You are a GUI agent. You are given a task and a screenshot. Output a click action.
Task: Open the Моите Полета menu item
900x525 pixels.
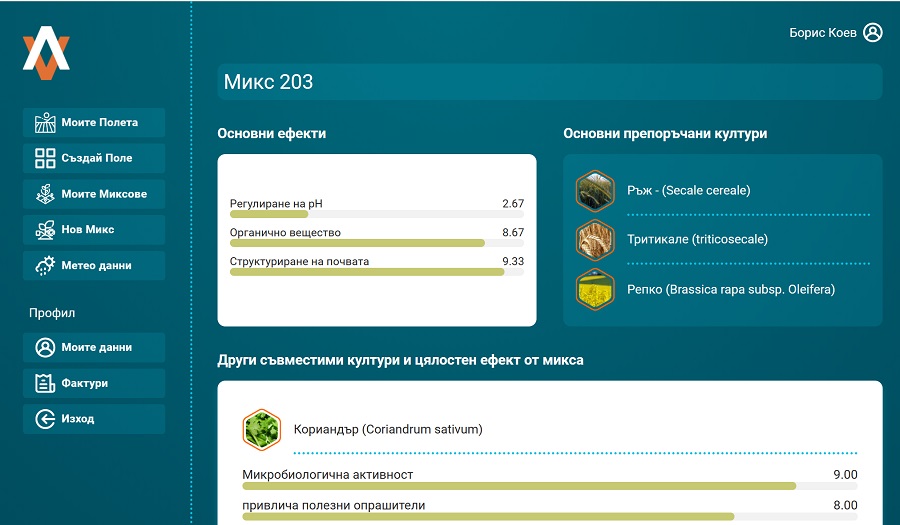pos(99,123)
